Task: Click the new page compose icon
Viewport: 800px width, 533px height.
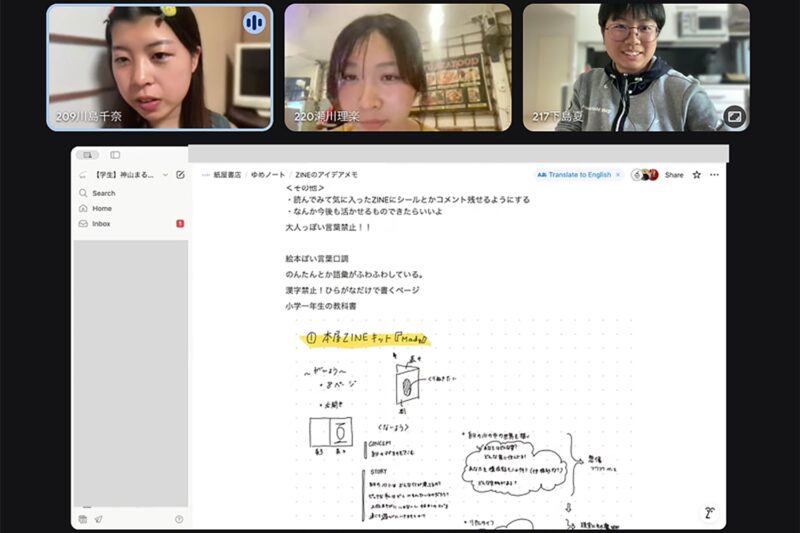Action: pyautogui.click(x=180, y=174)
